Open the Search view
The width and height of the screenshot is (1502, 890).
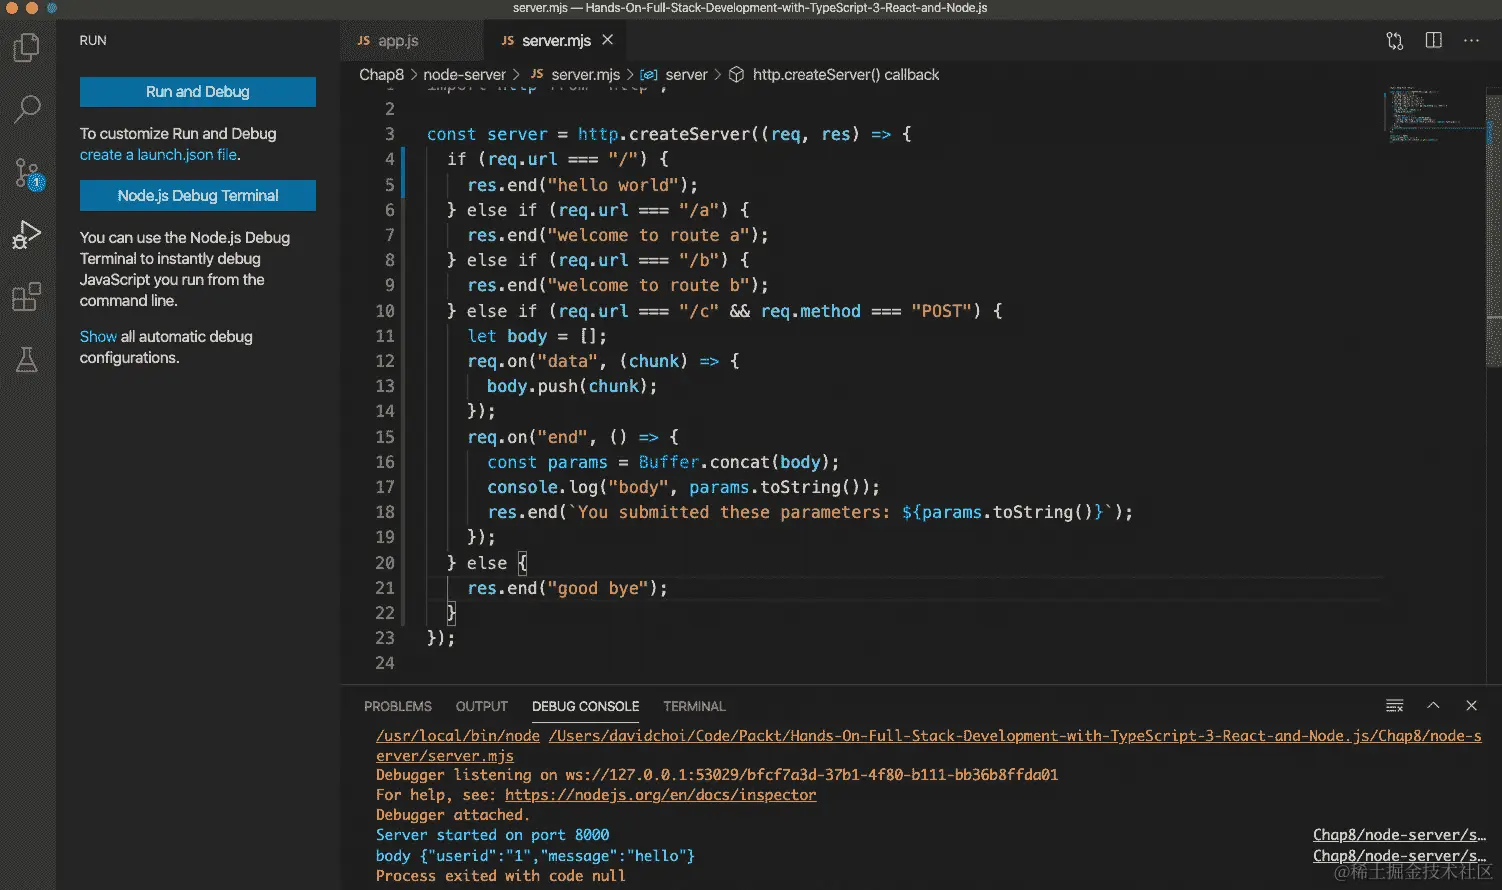tap(26, 109)
